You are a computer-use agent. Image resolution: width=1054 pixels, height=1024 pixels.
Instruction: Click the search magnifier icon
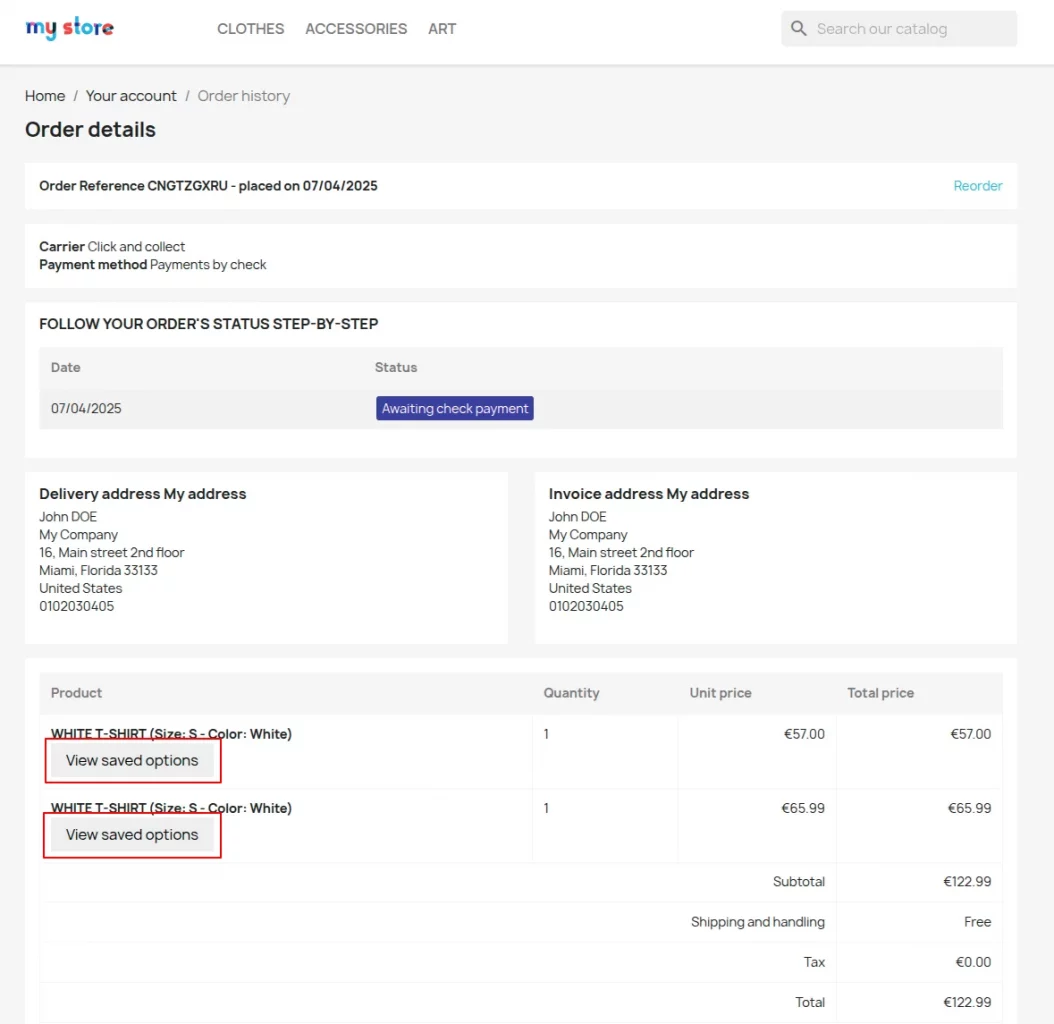798,28
